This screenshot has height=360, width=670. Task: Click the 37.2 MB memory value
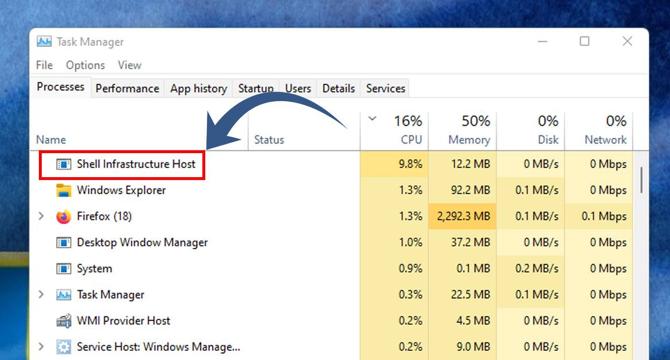click(470, 243)
